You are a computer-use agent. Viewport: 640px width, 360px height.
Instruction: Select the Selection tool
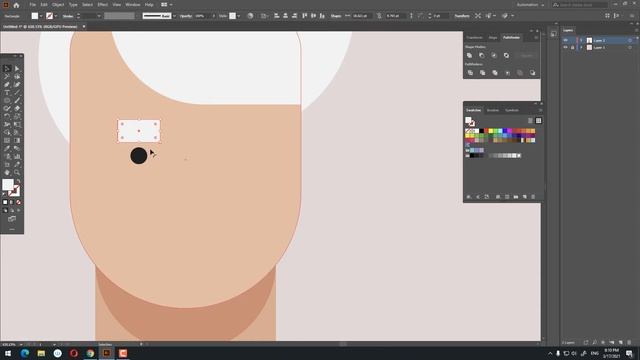click(7, 69)
